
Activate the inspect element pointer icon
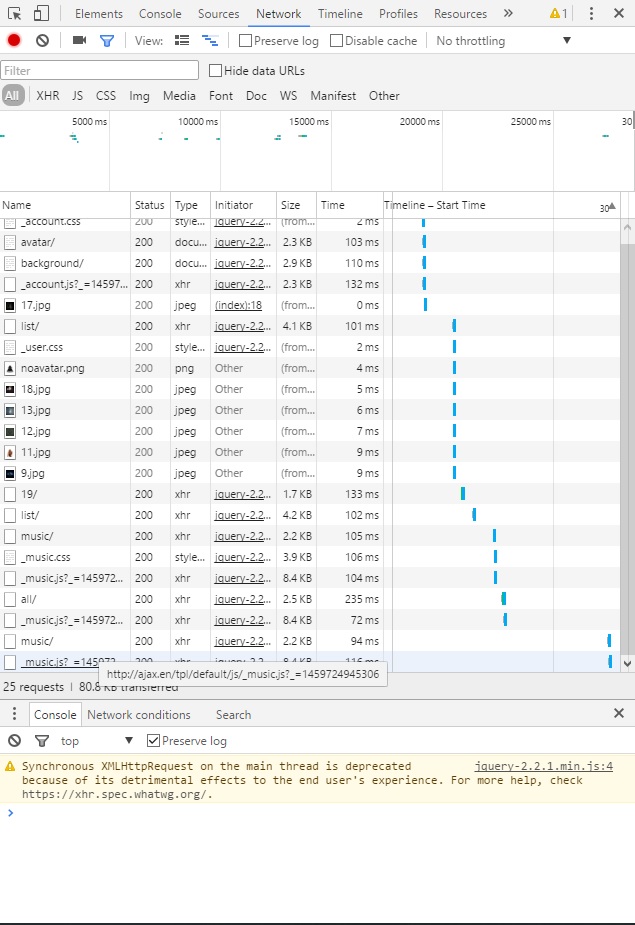[x=14, y=14]
